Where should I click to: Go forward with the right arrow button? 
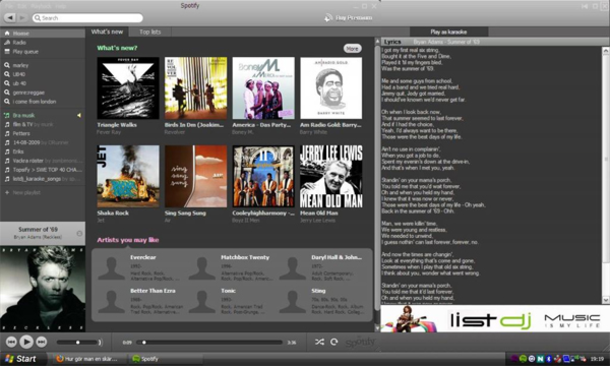(22, 18)
